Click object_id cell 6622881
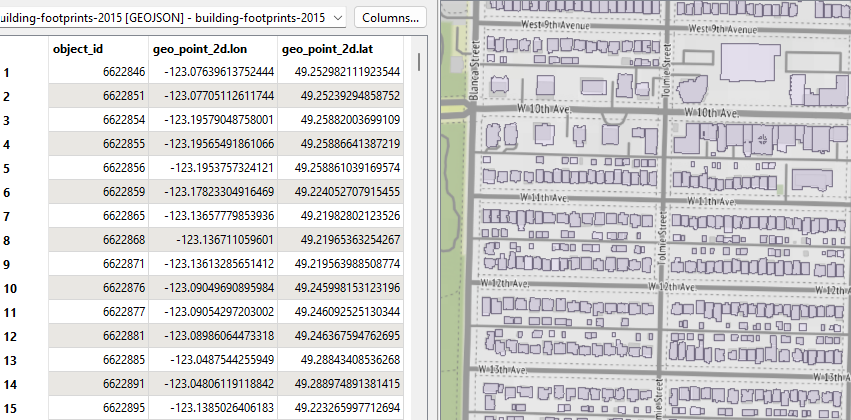Image resolution: width=851 pixels, height=420 pixels. click(x=98, y=336)
